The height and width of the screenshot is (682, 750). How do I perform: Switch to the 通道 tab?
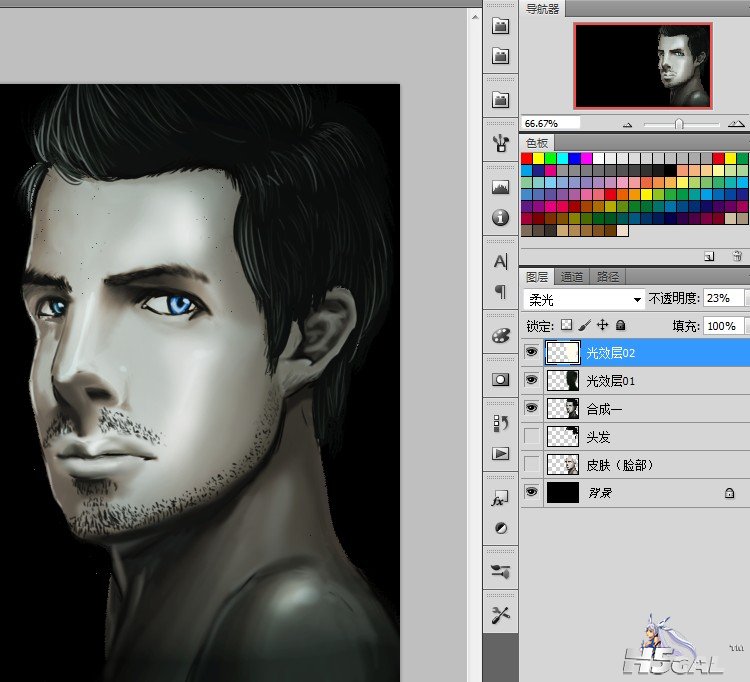572,277
